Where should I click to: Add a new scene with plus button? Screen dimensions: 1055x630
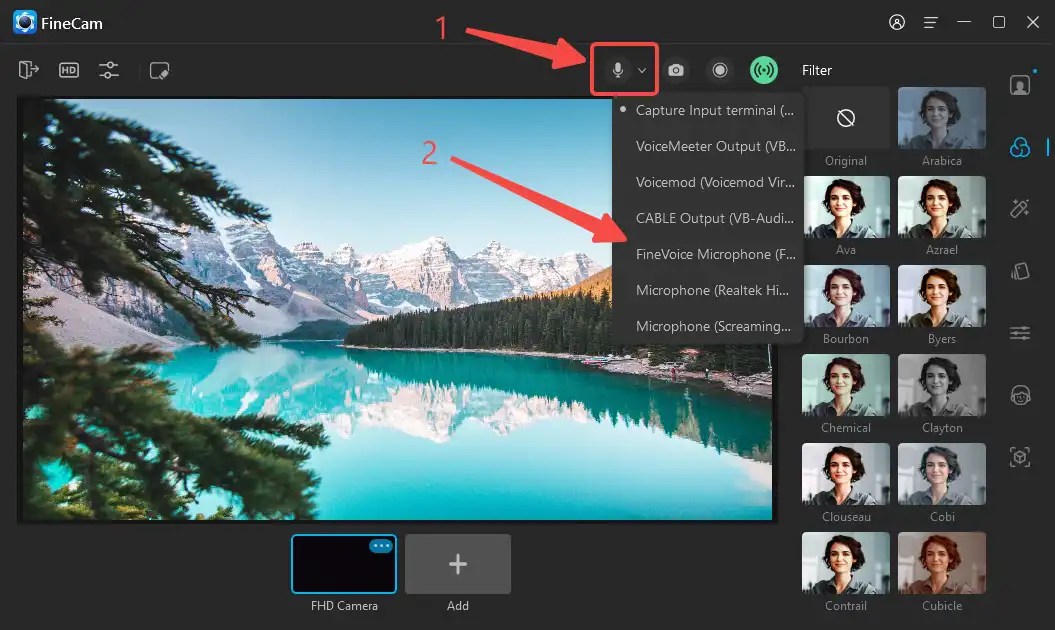458,564
